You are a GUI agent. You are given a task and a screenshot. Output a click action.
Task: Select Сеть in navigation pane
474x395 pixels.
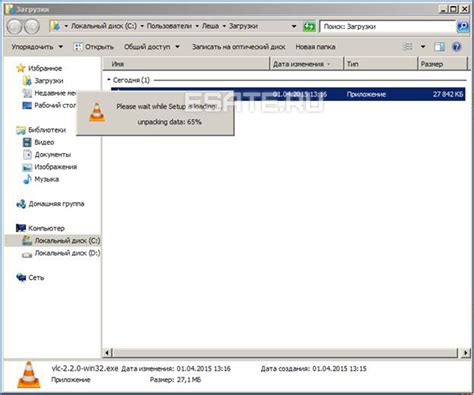(36, 278)
